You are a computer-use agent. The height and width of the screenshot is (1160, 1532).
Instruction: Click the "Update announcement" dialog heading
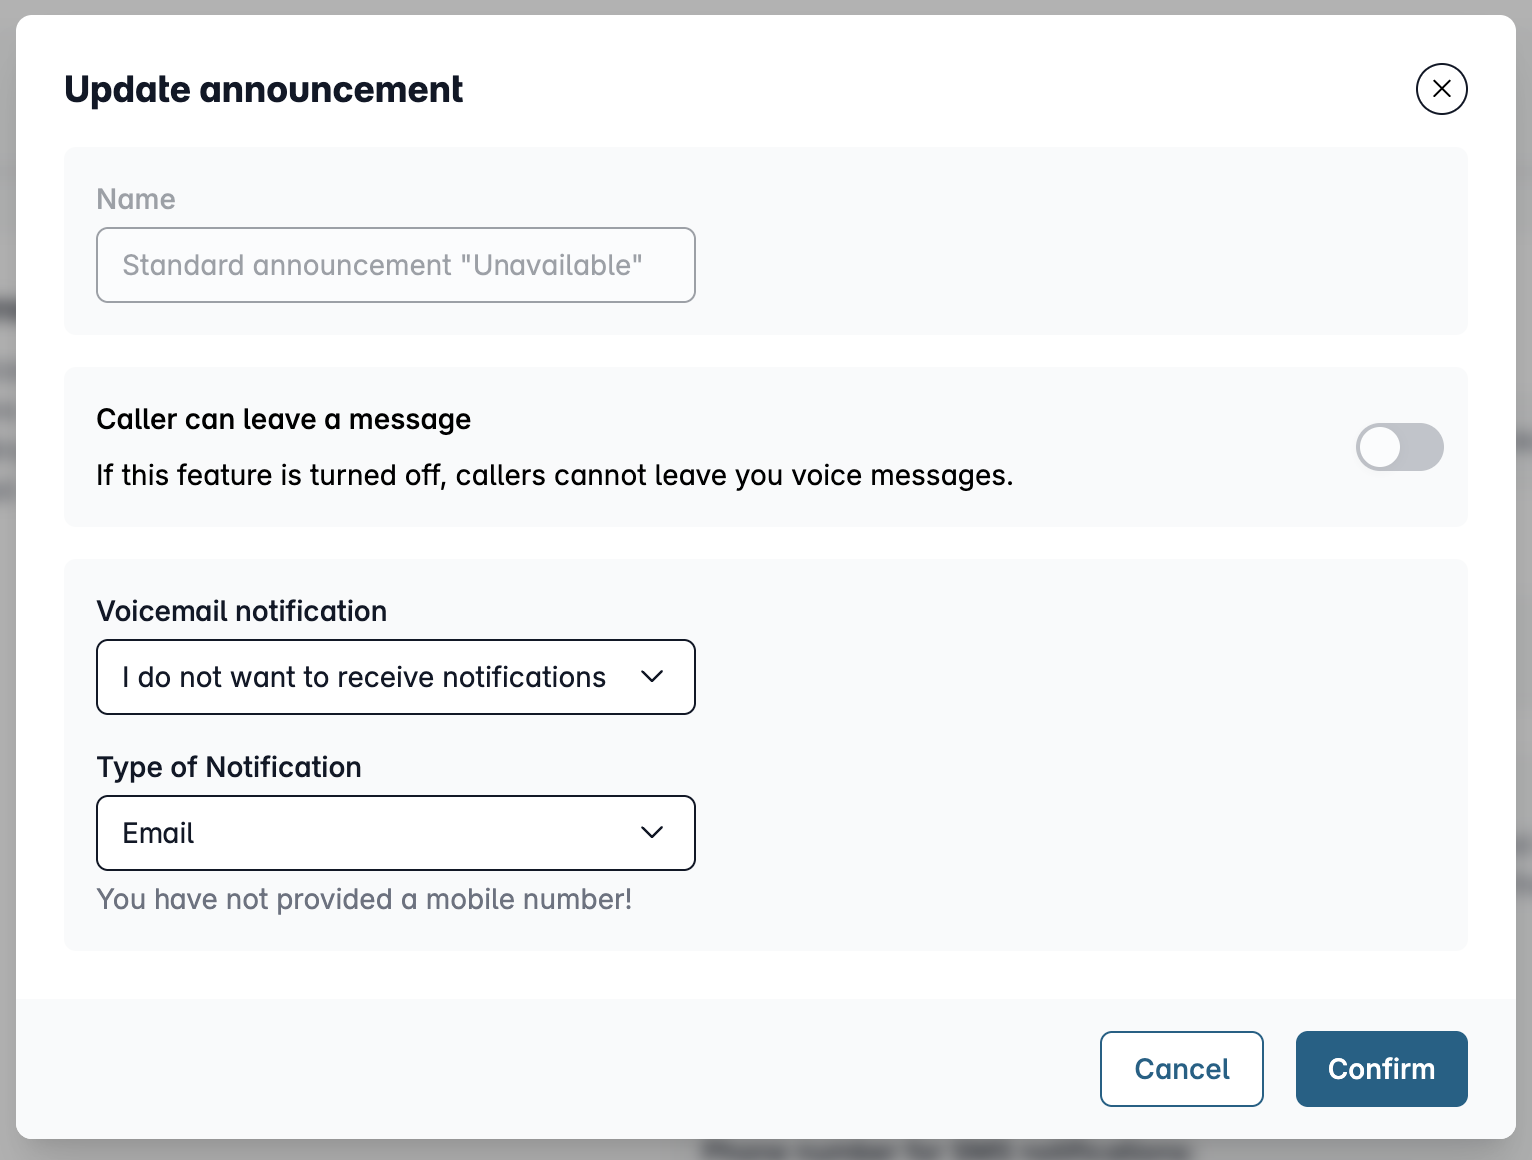pos(263,90)
